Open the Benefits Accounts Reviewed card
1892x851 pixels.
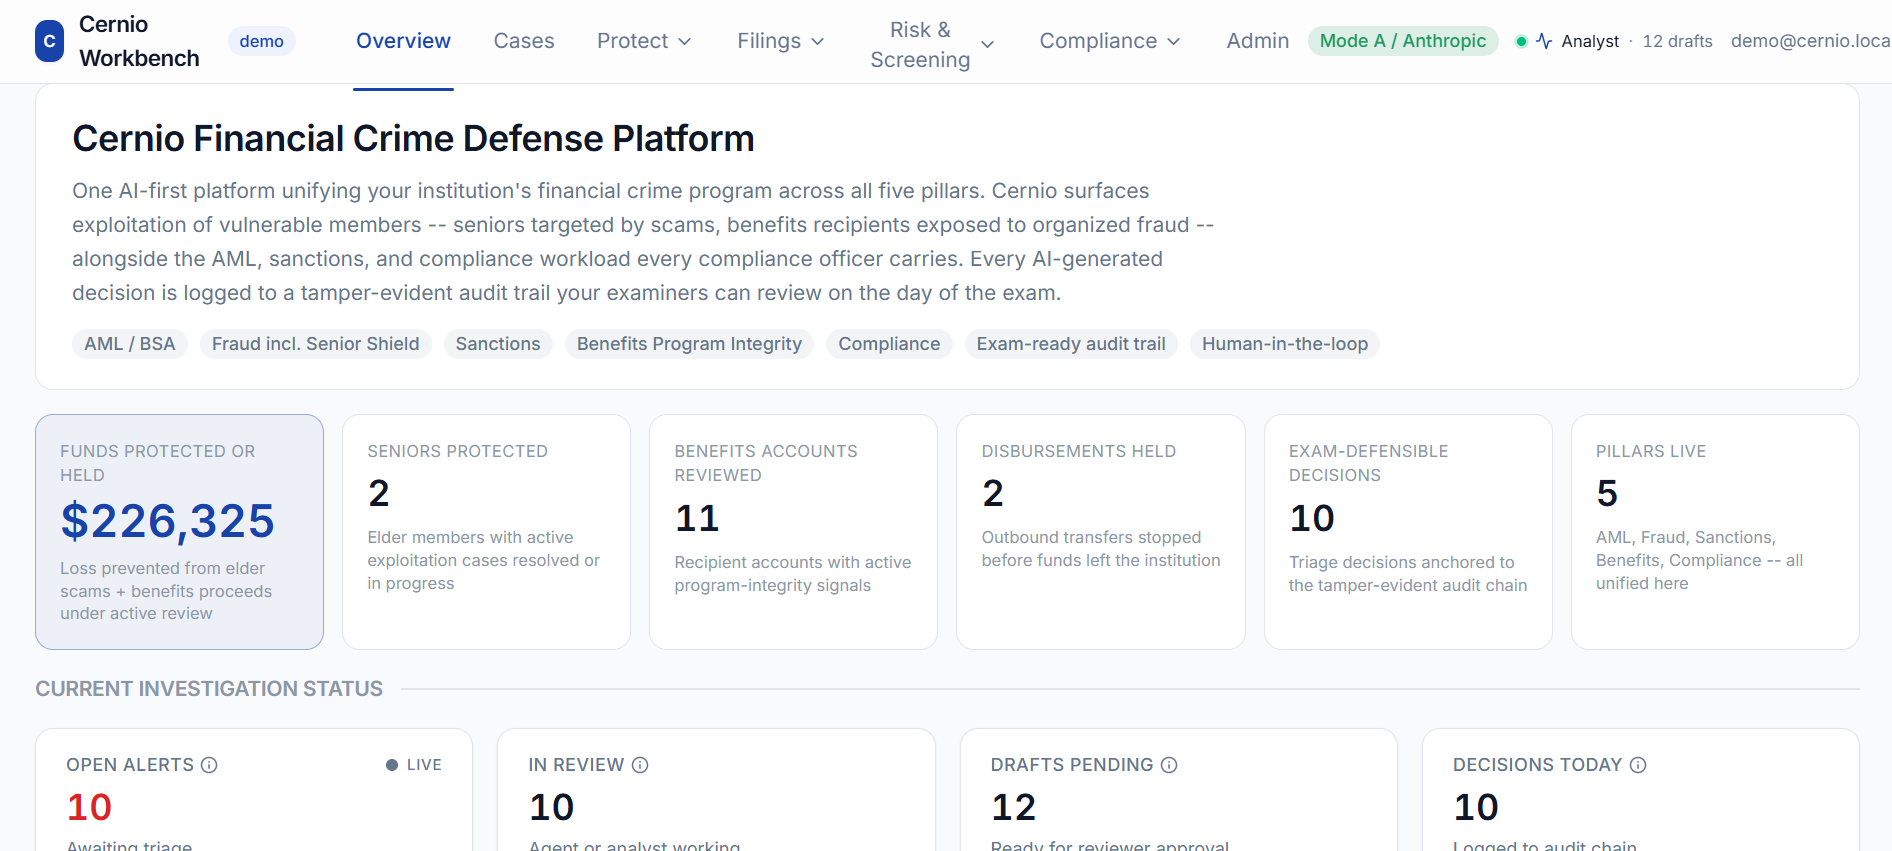[794, 532]
